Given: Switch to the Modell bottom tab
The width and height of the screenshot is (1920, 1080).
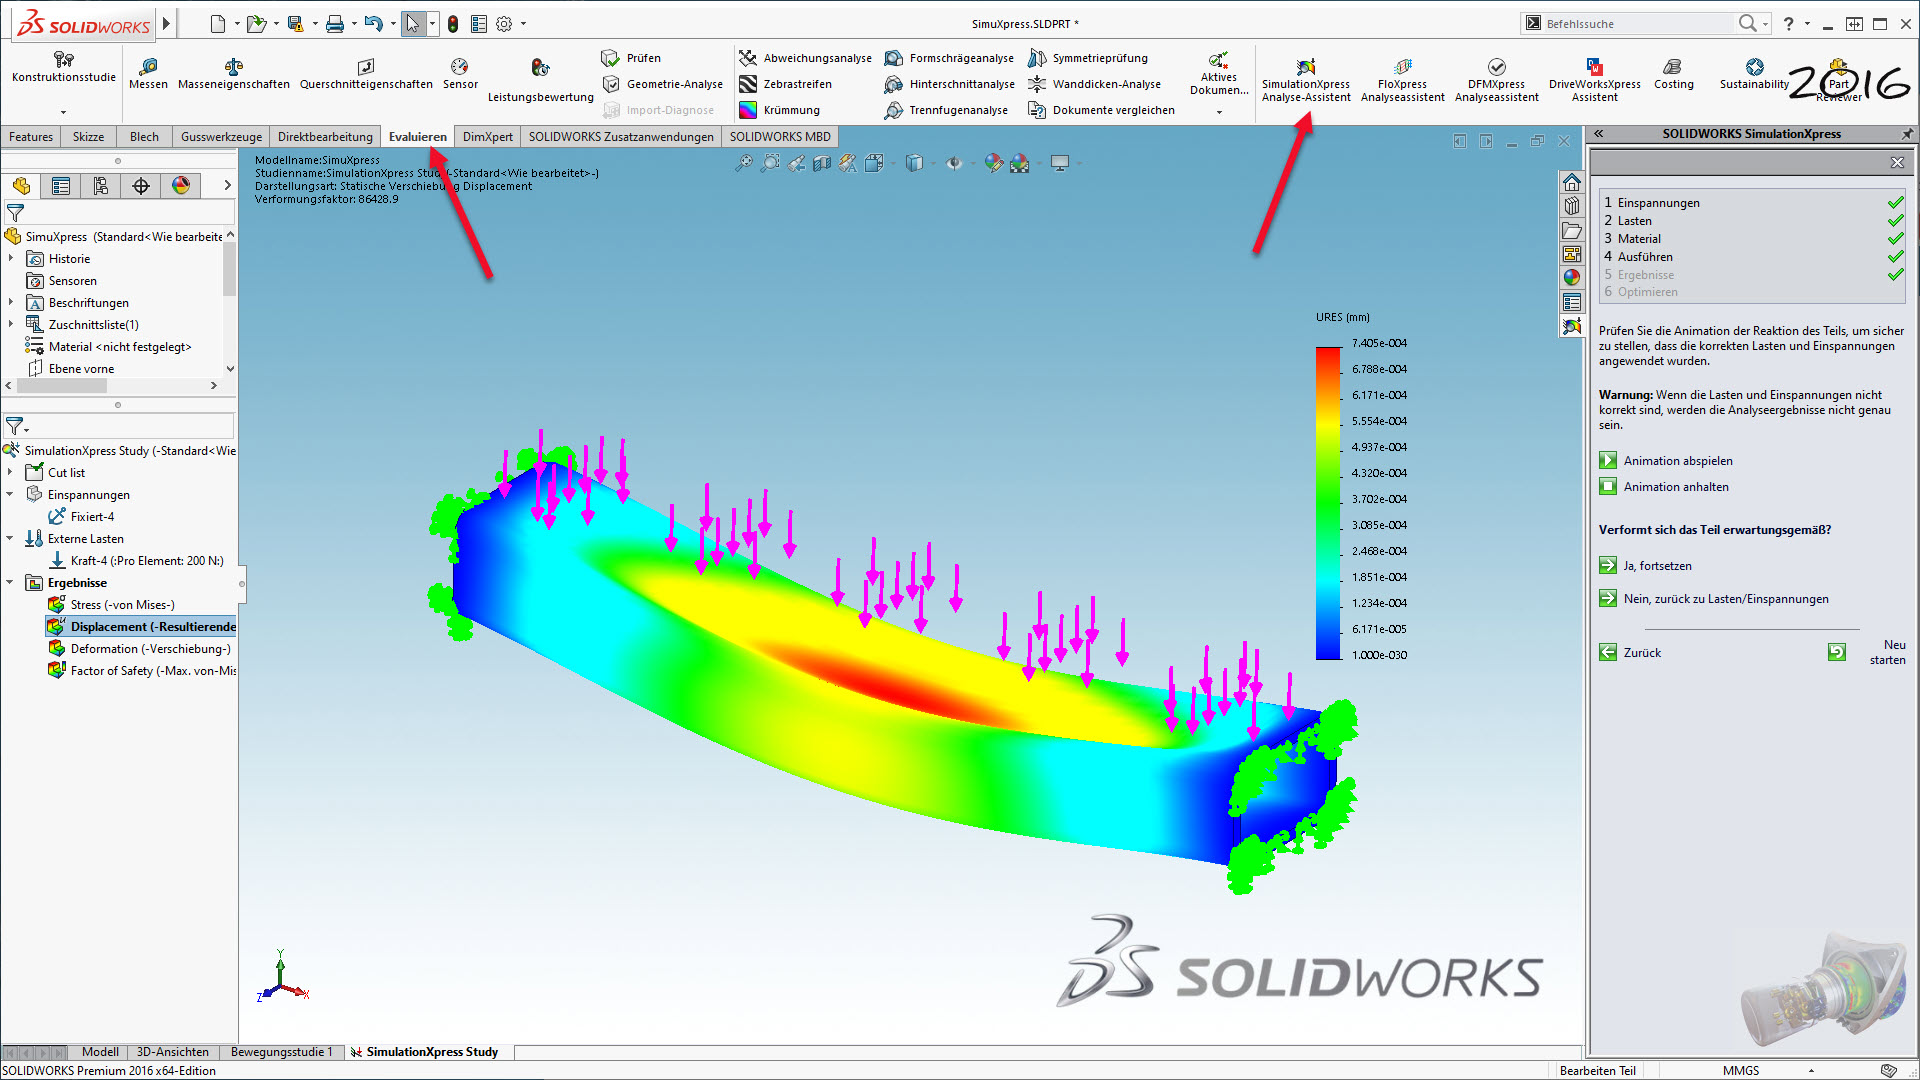Looking at the screenshot, I should [x=100, y=1052].
